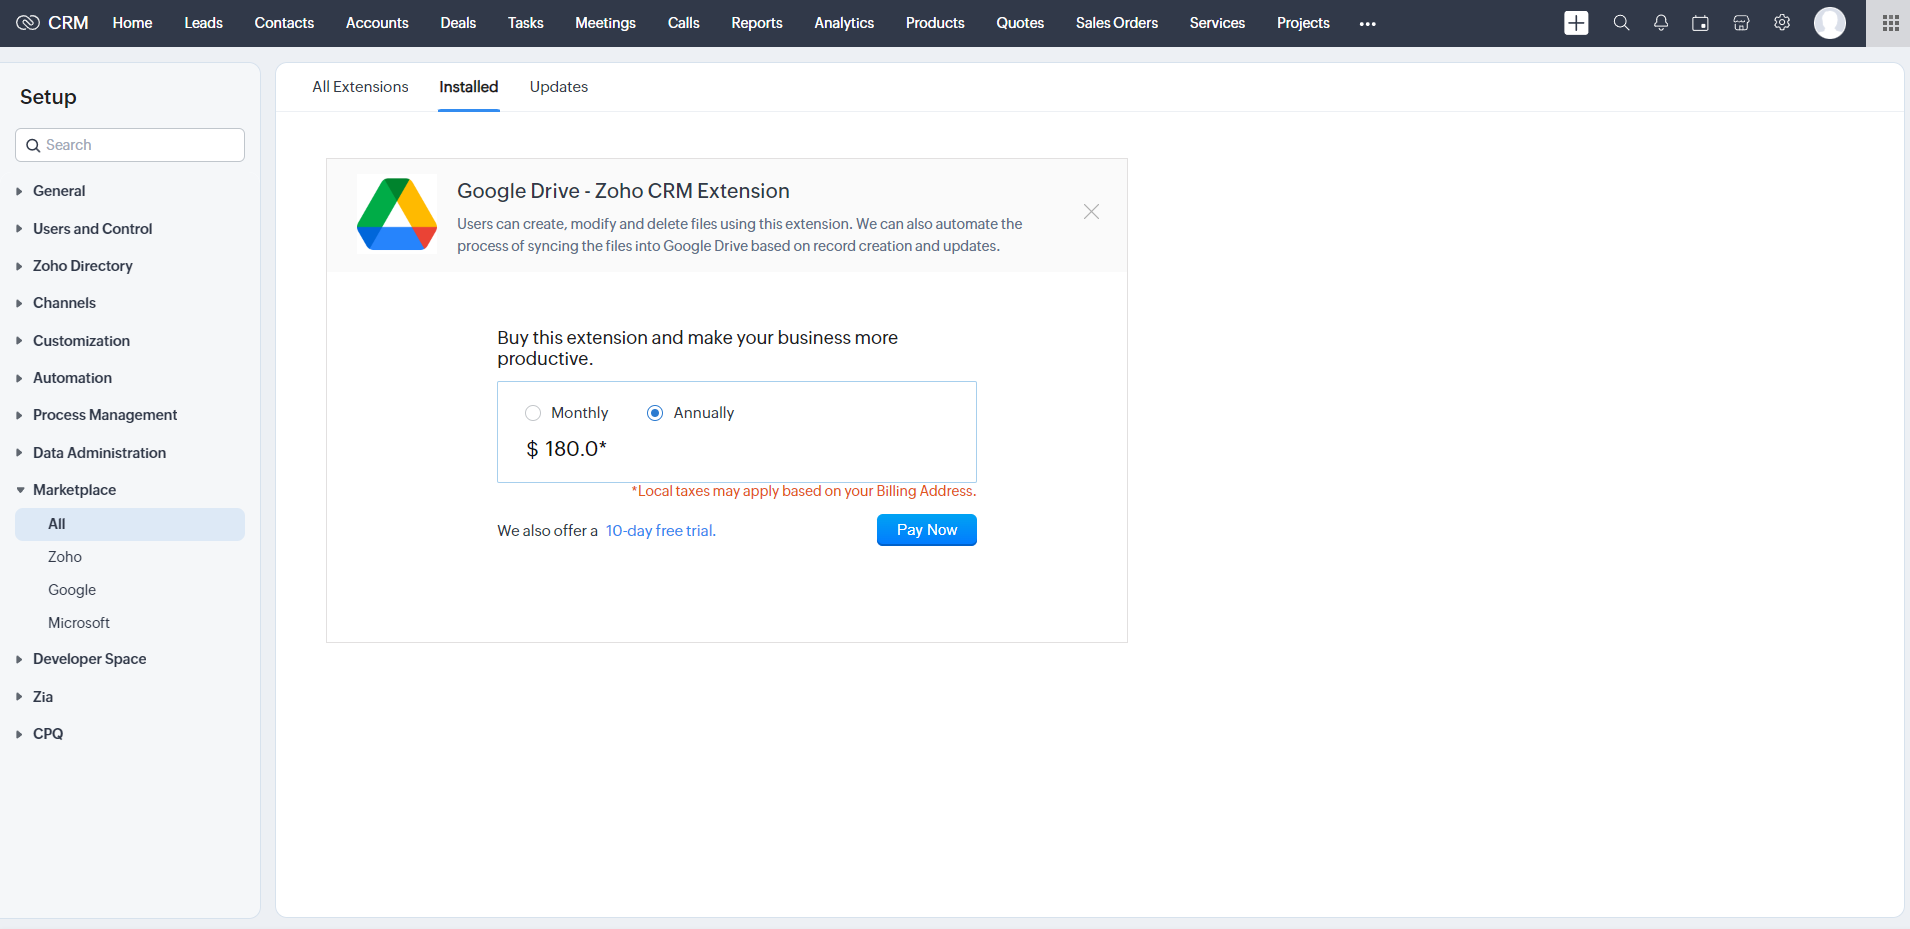Viewport: 1910px width, 929px height.
Task: Click the CRM logo icon
Action: pos(28,23)
